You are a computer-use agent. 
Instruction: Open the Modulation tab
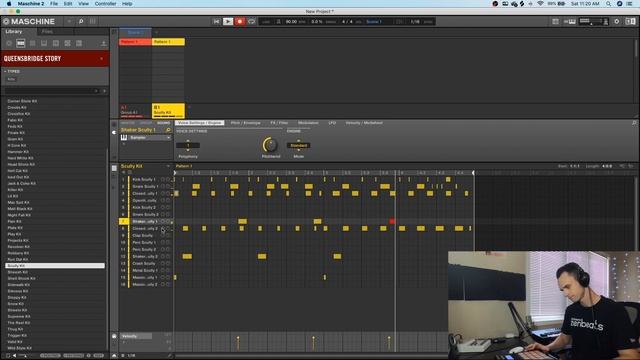308,123
